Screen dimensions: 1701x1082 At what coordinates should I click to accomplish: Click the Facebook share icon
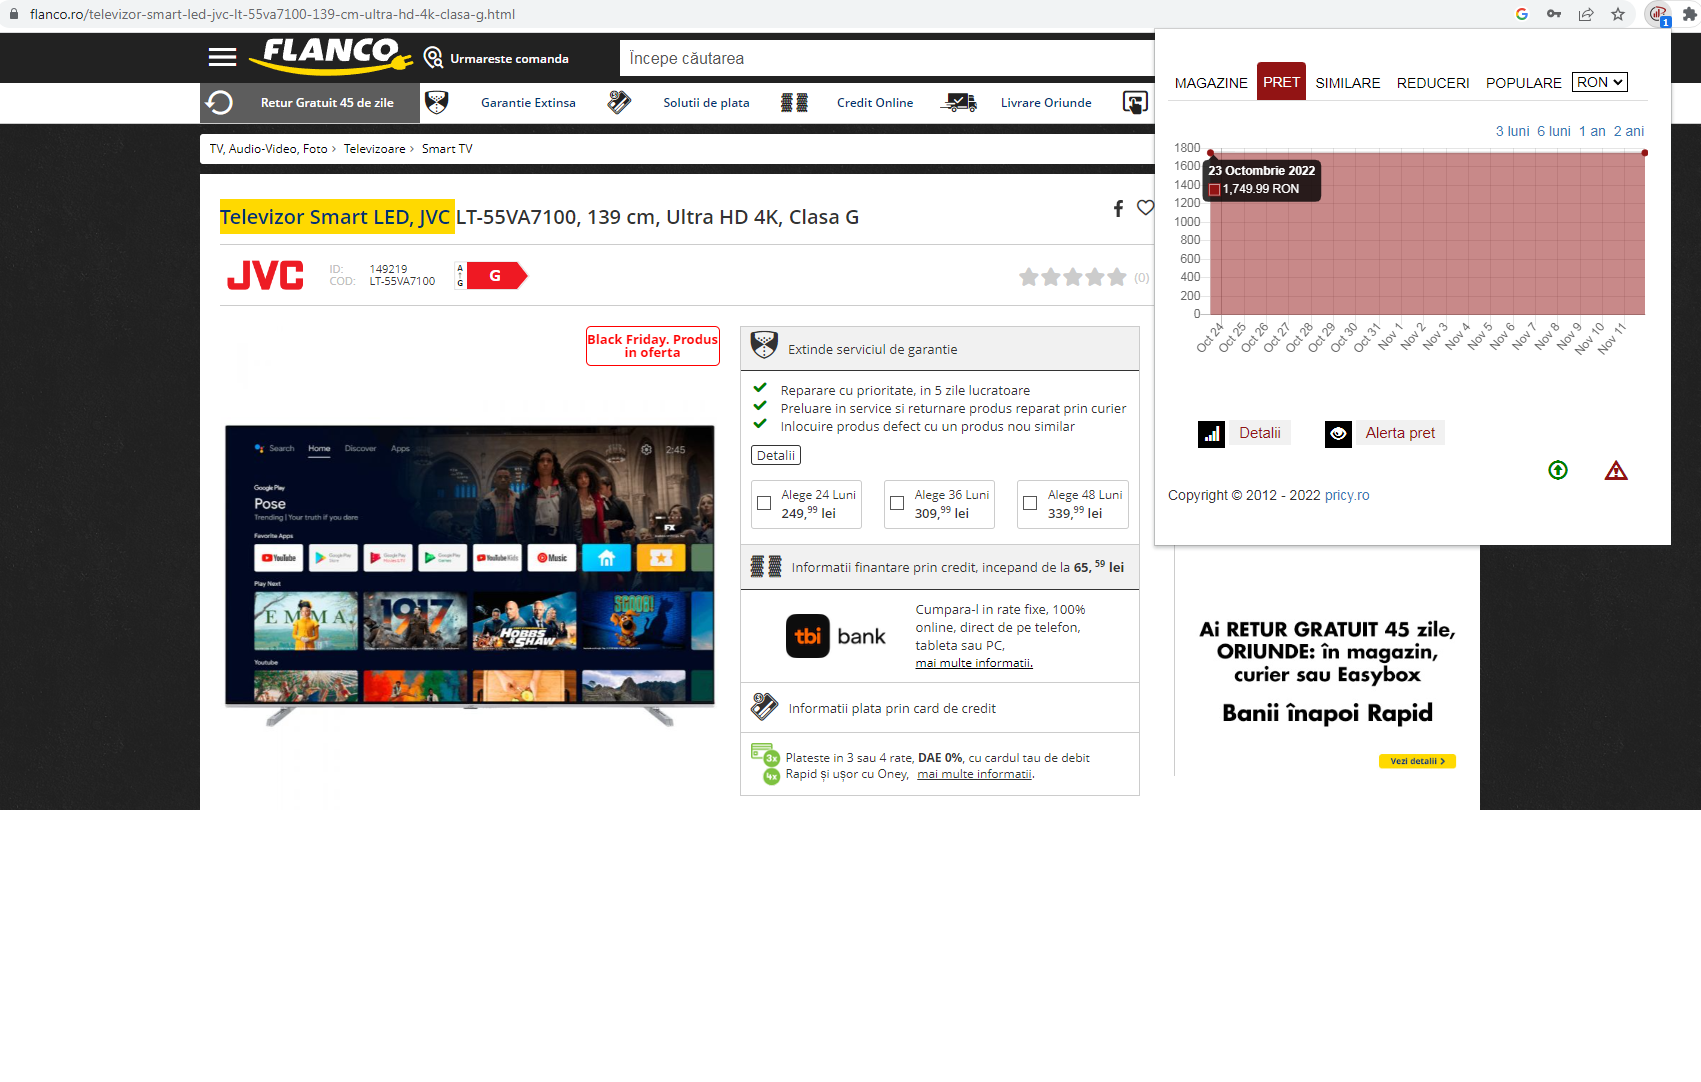pyautogui.click(x=1118, y=208)
